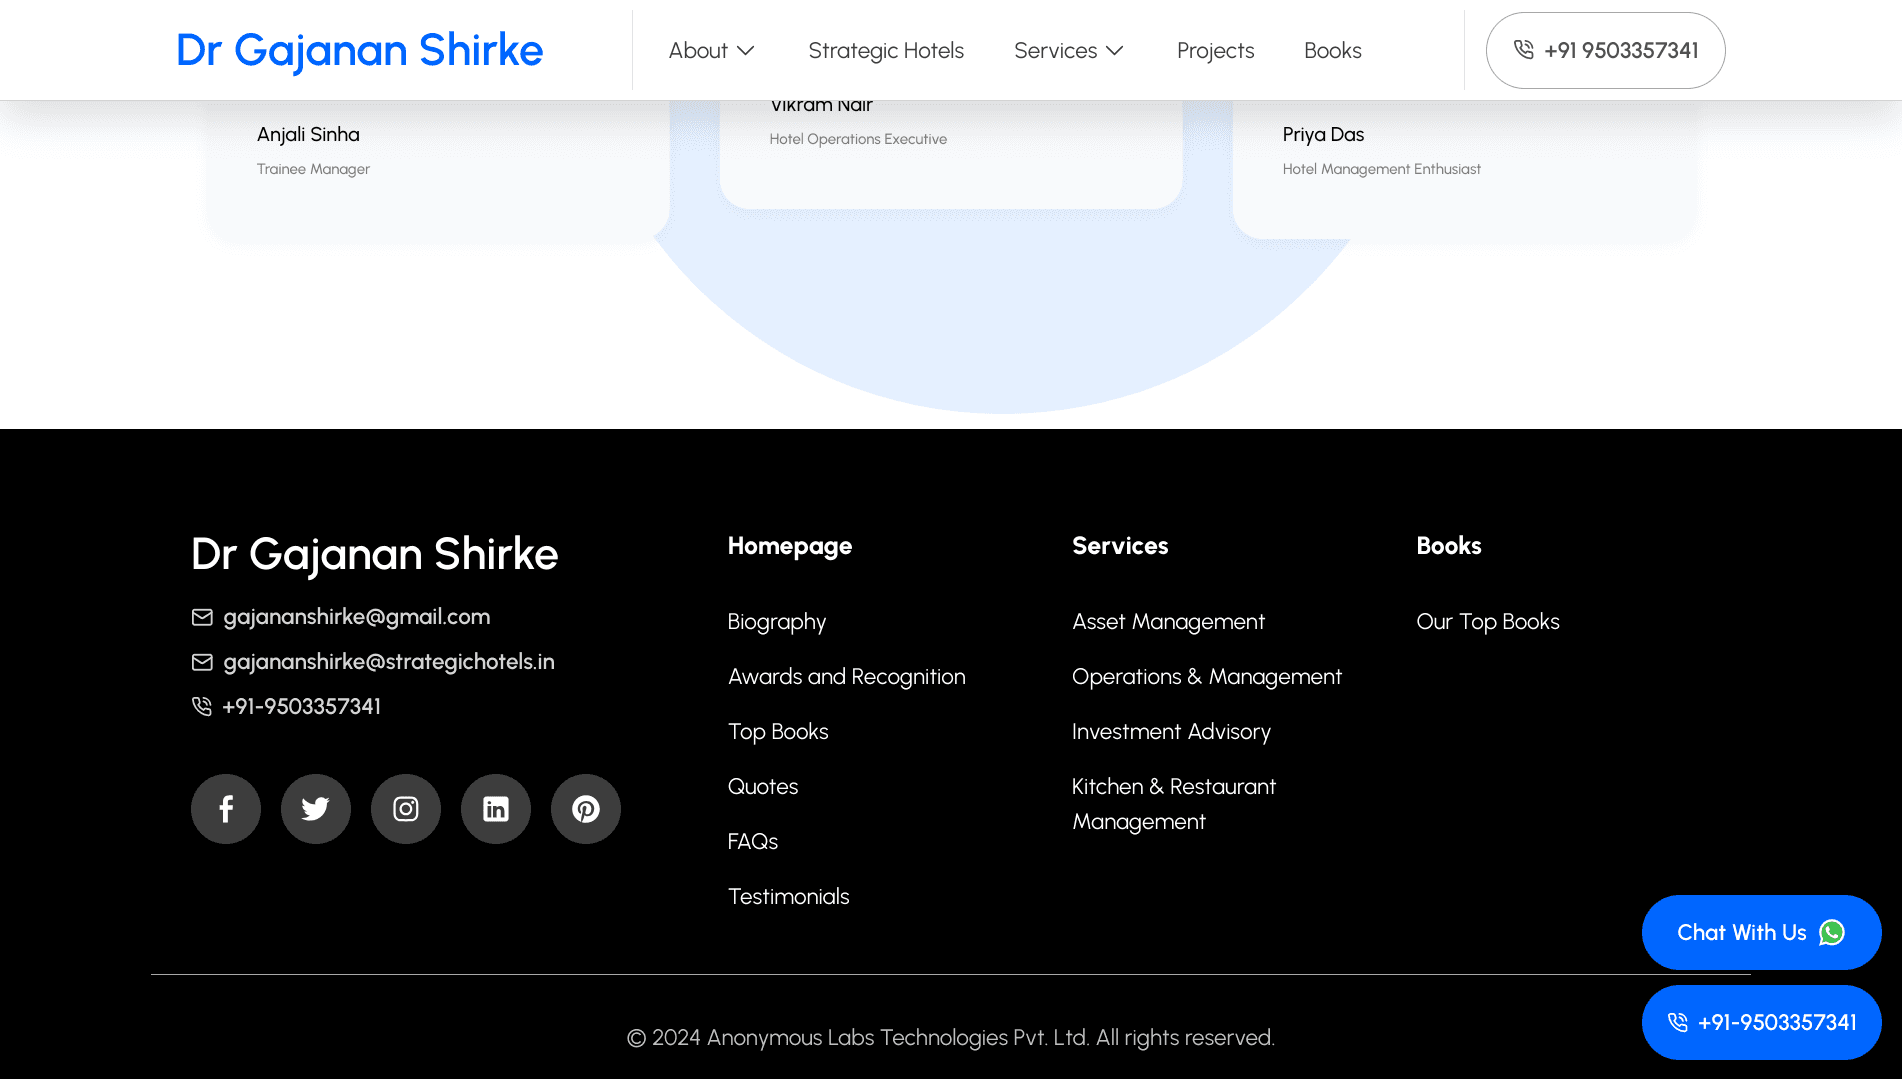This screenshot has width=1902, height=1079.
Task: Open the Instagram social icon
Action: pyautogui.click(x=406, y=809)
